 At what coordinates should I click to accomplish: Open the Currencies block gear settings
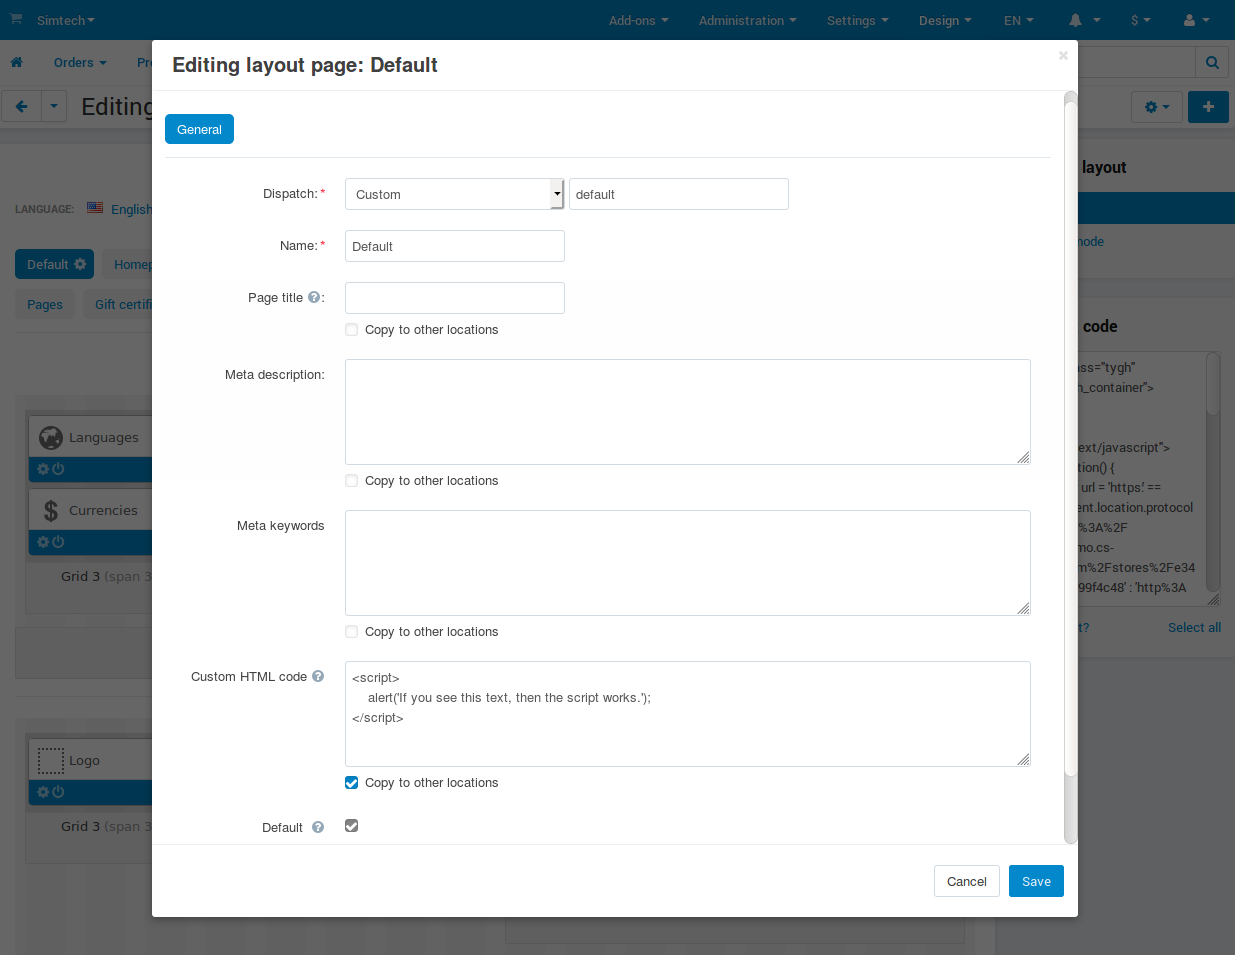[x=43, y=542]
